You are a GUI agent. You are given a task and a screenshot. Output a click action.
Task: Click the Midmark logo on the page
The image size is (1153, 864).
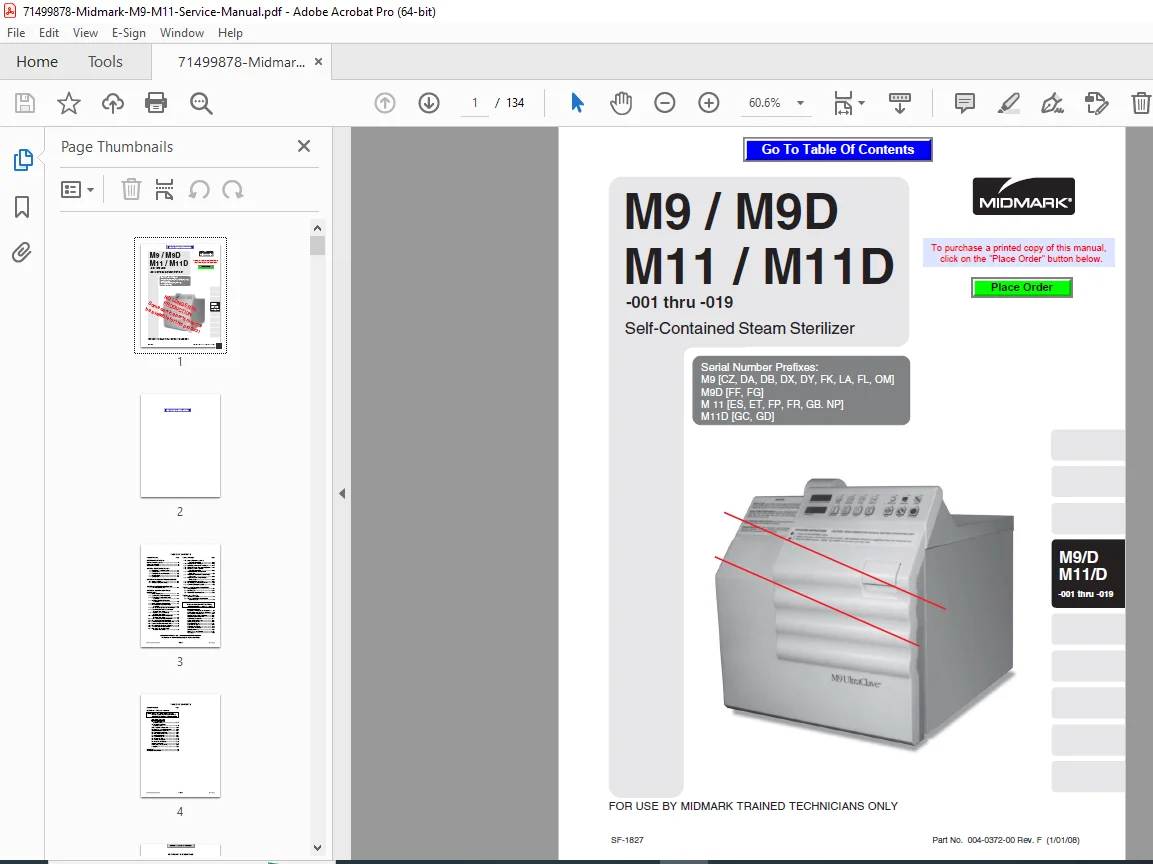[1024, 196]
